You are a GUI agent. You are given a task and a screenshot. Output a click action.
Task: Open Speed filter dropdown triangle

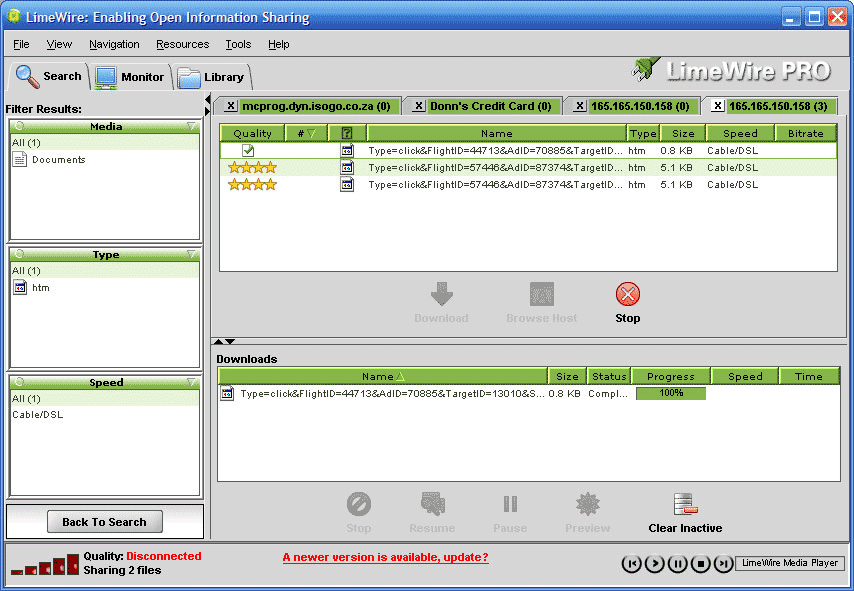coord(191,382)
